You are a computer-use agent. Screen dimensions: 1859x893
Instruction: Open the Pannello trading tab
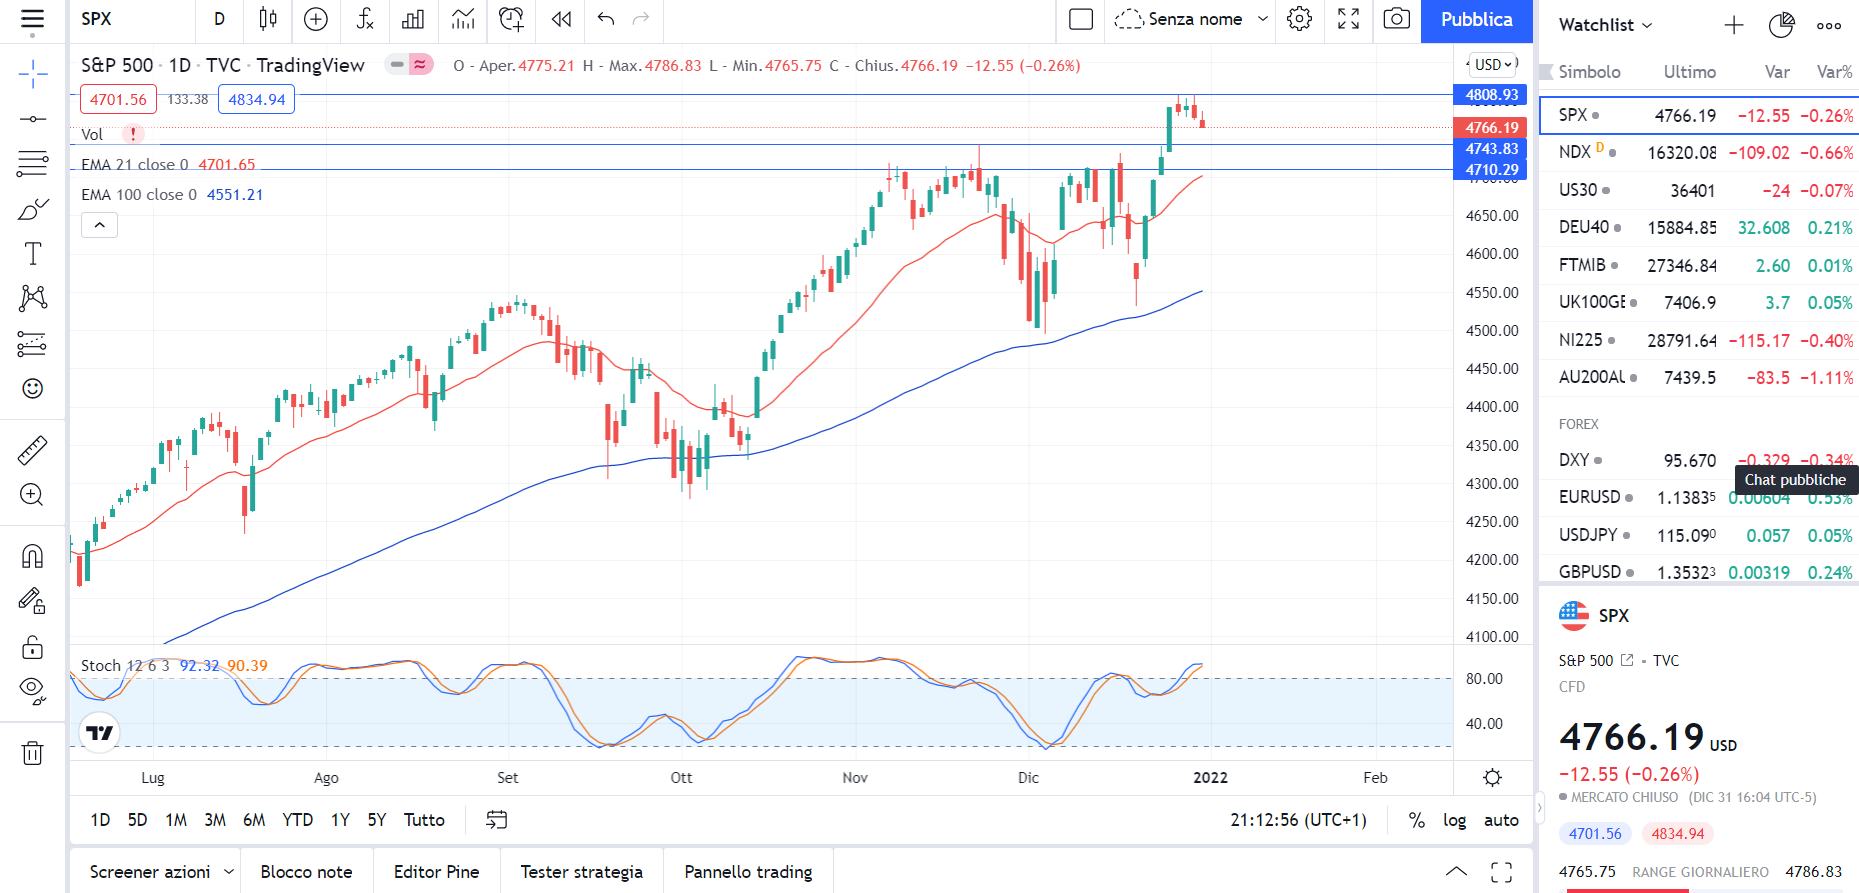coord(748,872)
